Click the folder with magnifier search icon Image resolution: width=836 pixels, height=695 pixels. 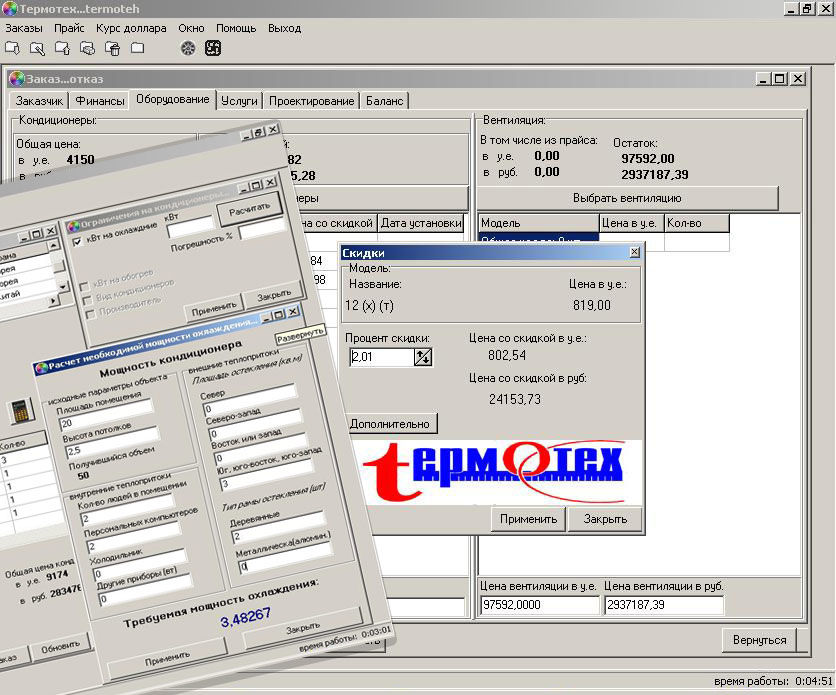37,49
